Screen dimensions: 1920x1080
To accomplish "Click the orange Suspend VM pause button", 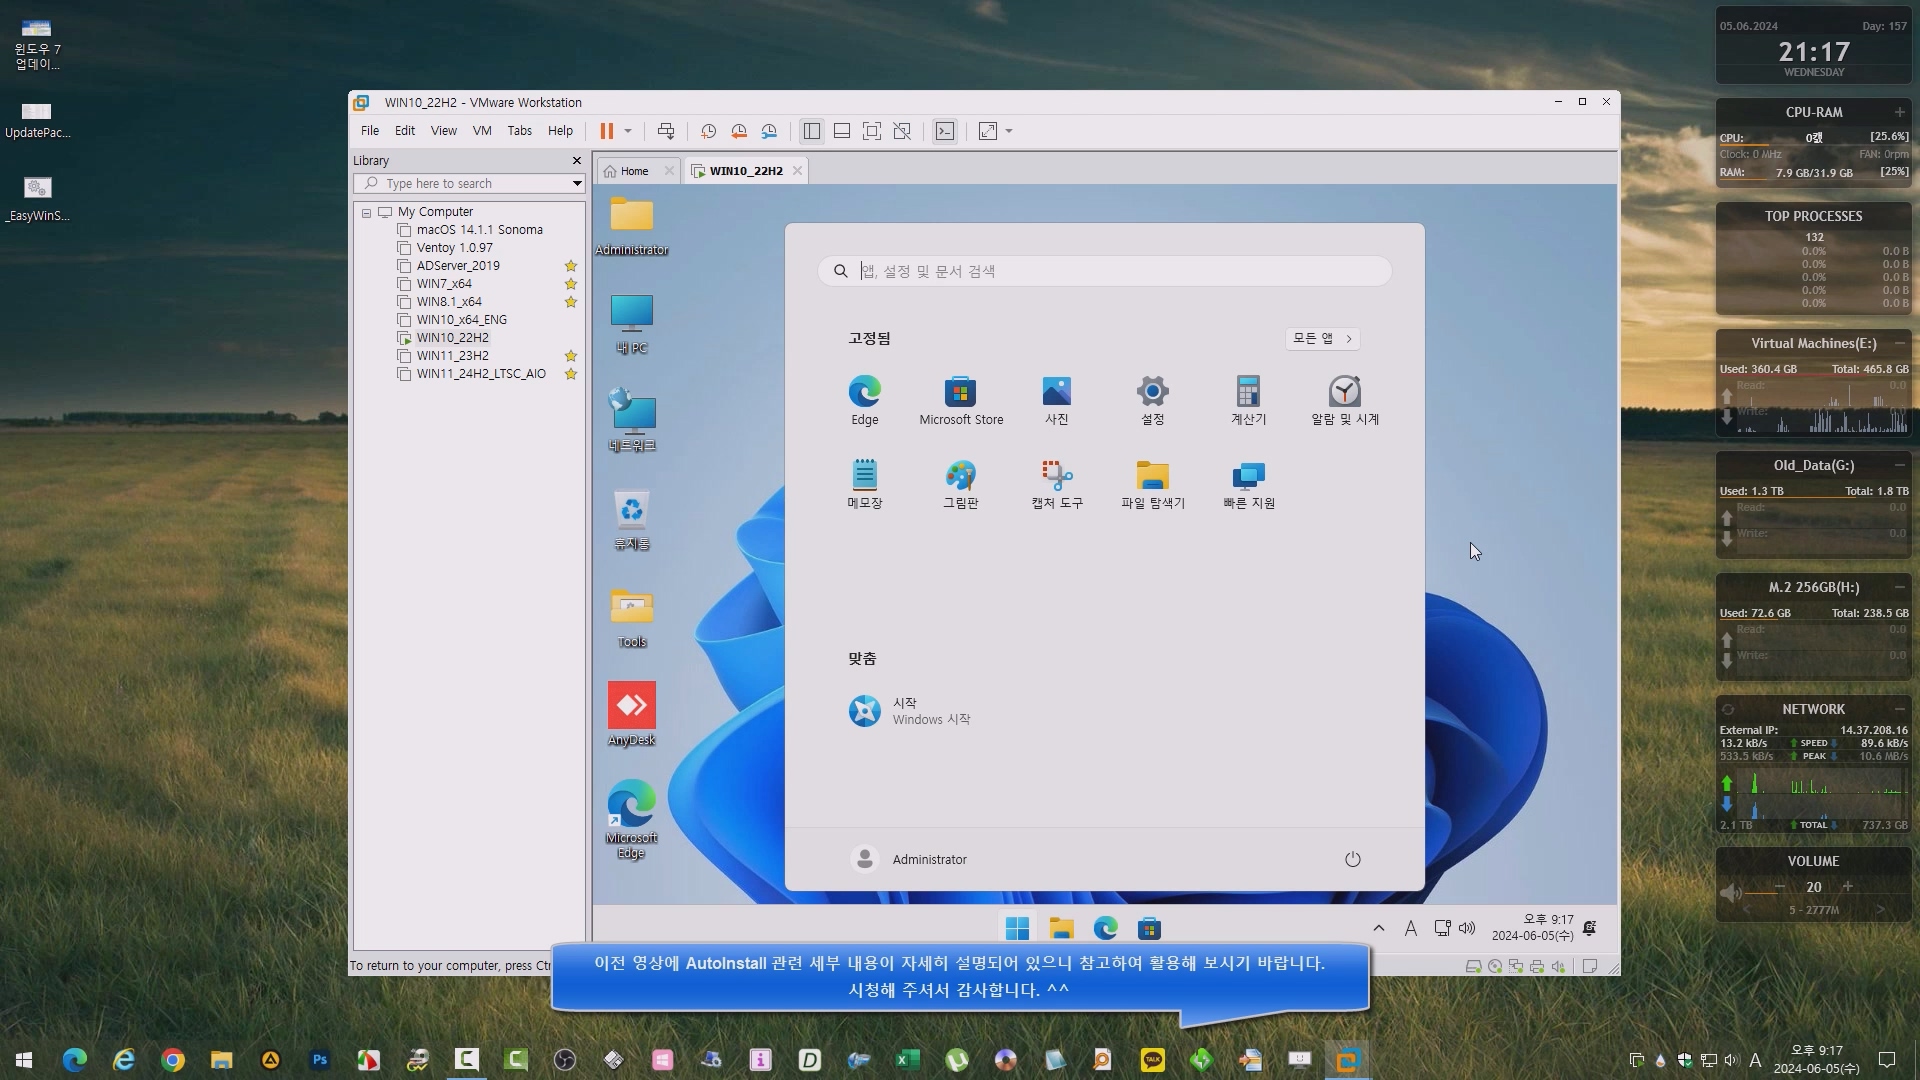I will [606, 131].
